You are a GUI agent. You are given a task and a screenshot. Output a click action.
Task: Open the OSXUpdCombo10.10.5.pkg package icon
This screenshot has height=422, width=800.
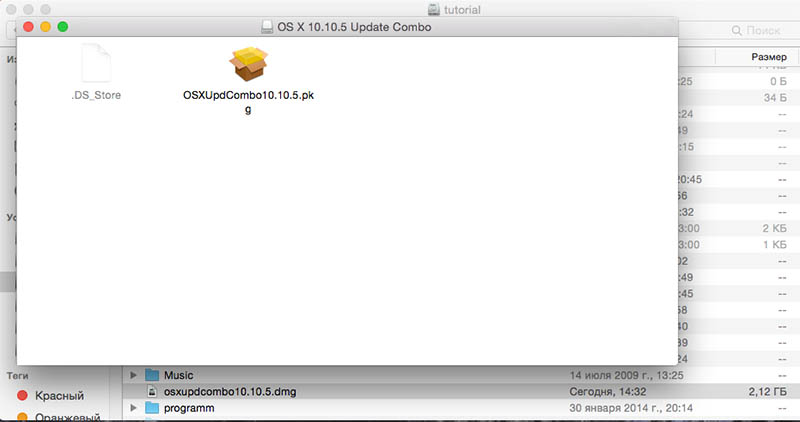(248, 64)
